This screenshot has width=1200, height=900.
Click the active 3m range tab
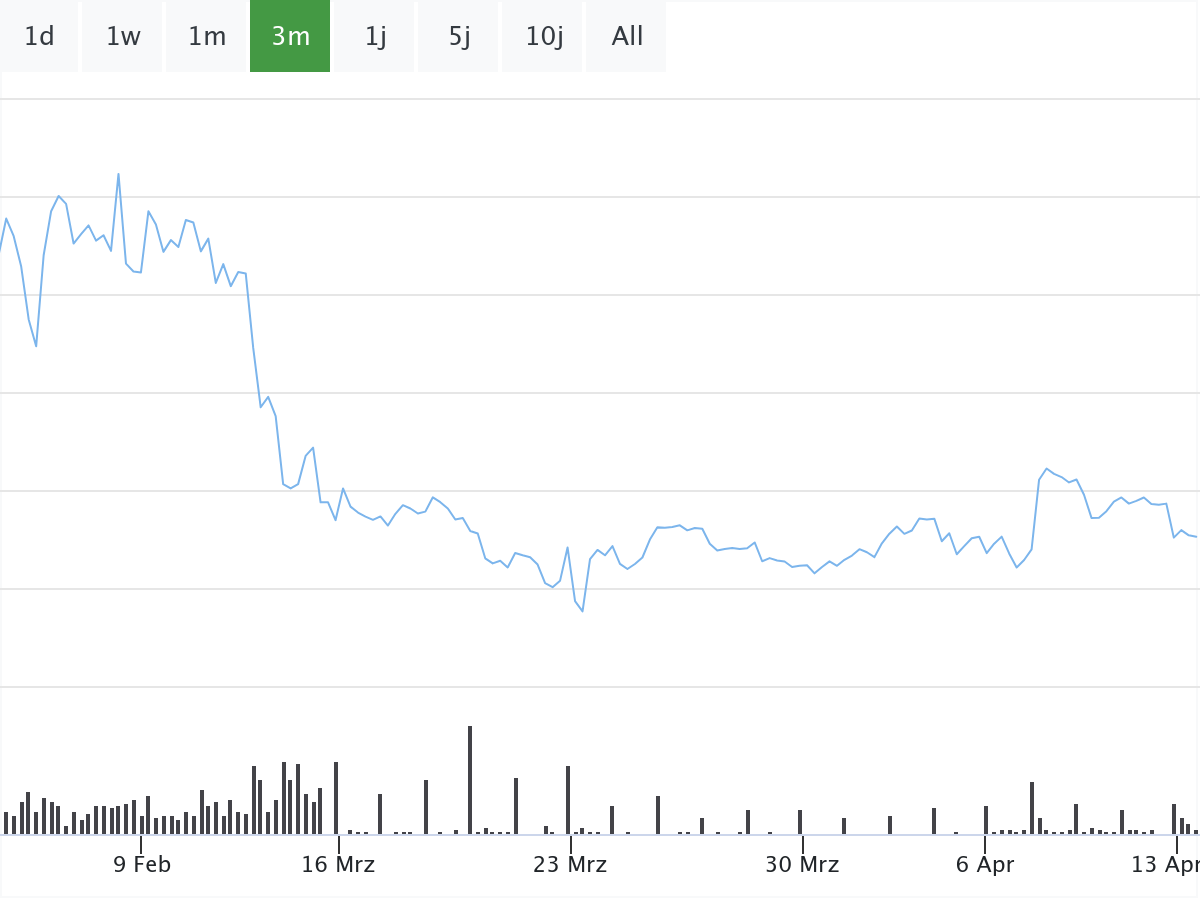(290, 37)
